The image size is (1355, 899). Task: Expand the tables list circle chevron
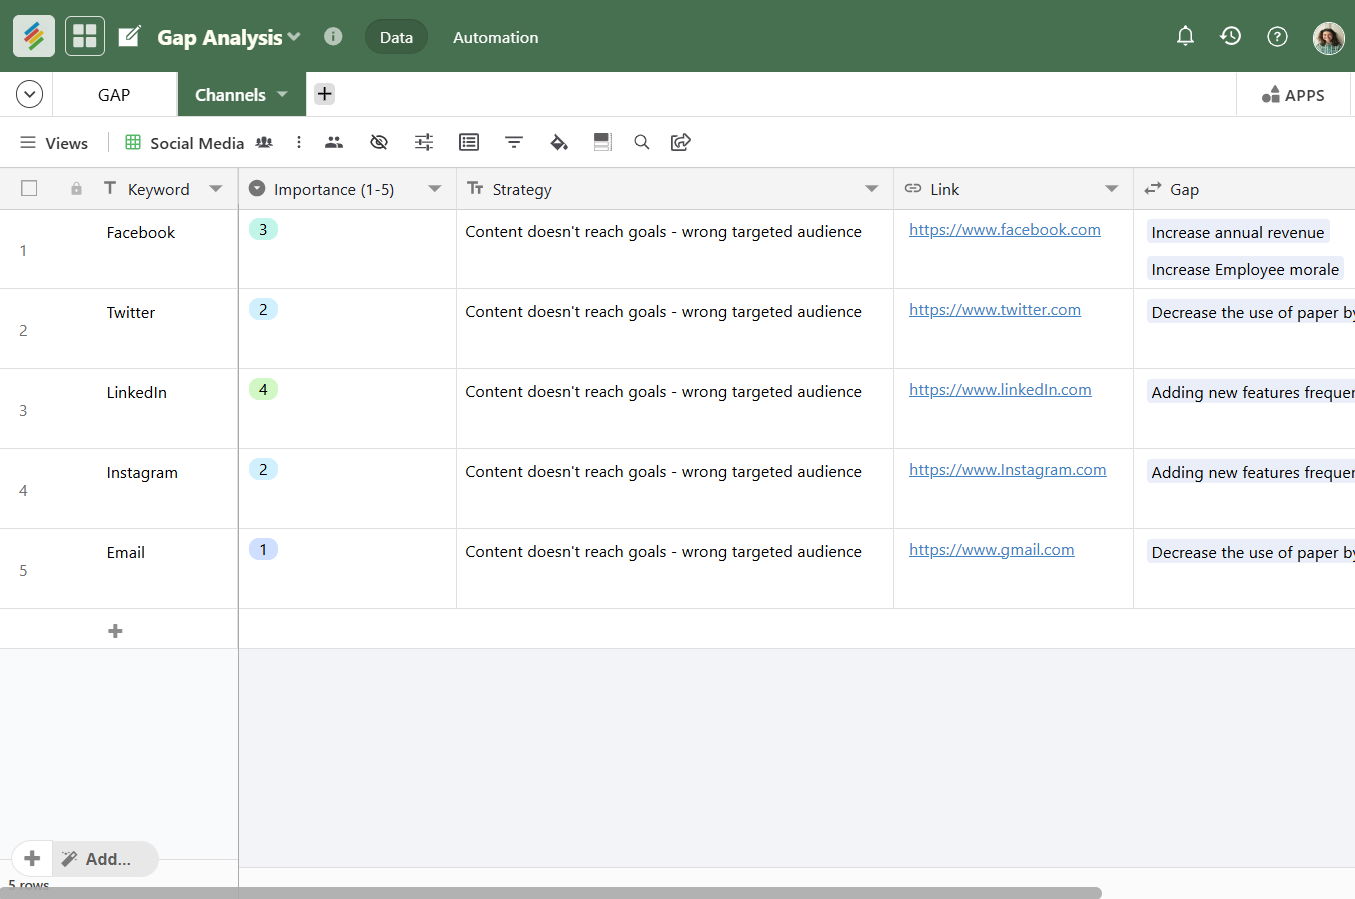(x=29, y=94)
